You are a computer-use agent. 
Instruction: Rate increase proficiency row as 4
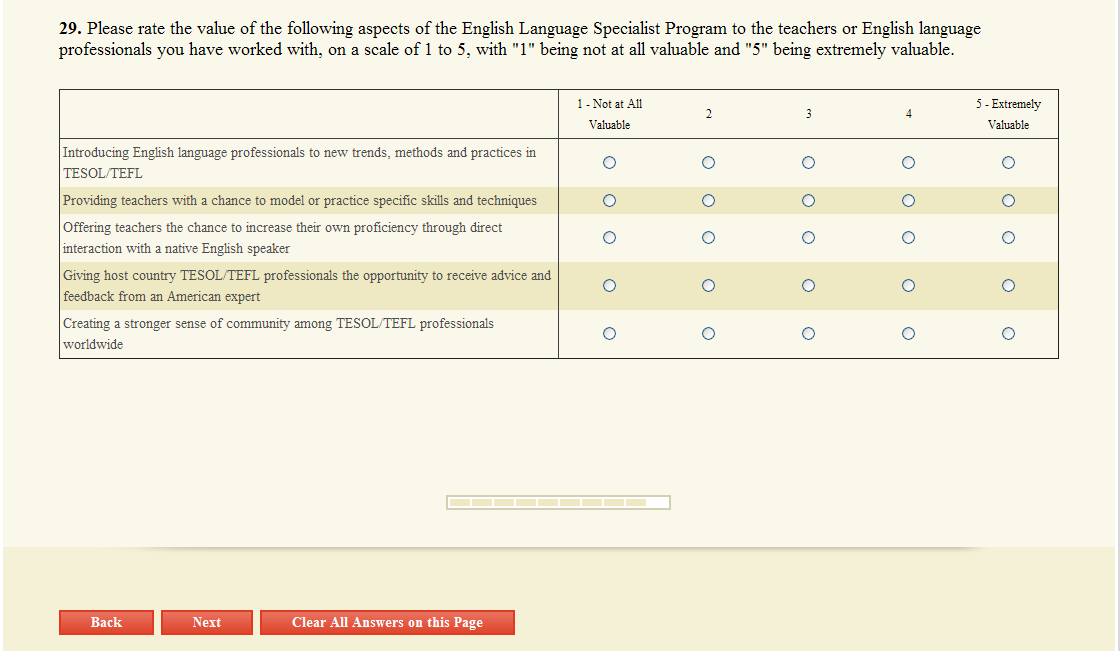pyautogui.click(x=908, y=238)
